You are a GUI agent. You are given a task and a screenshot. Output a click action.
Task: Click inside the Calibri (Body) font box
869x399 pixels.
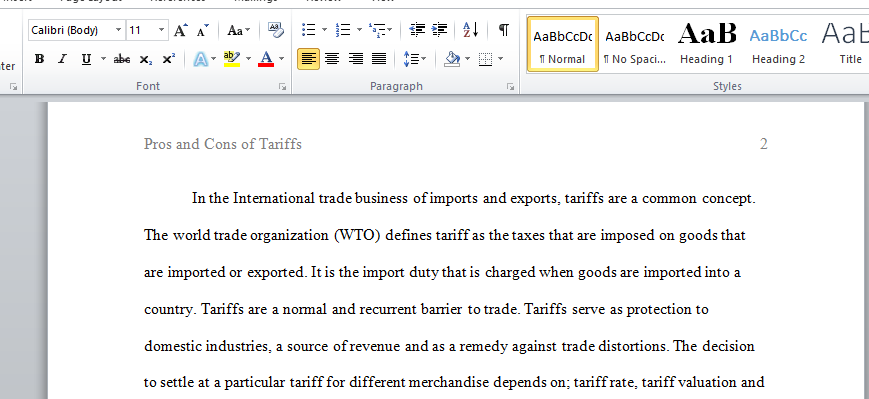click(70, 30)
